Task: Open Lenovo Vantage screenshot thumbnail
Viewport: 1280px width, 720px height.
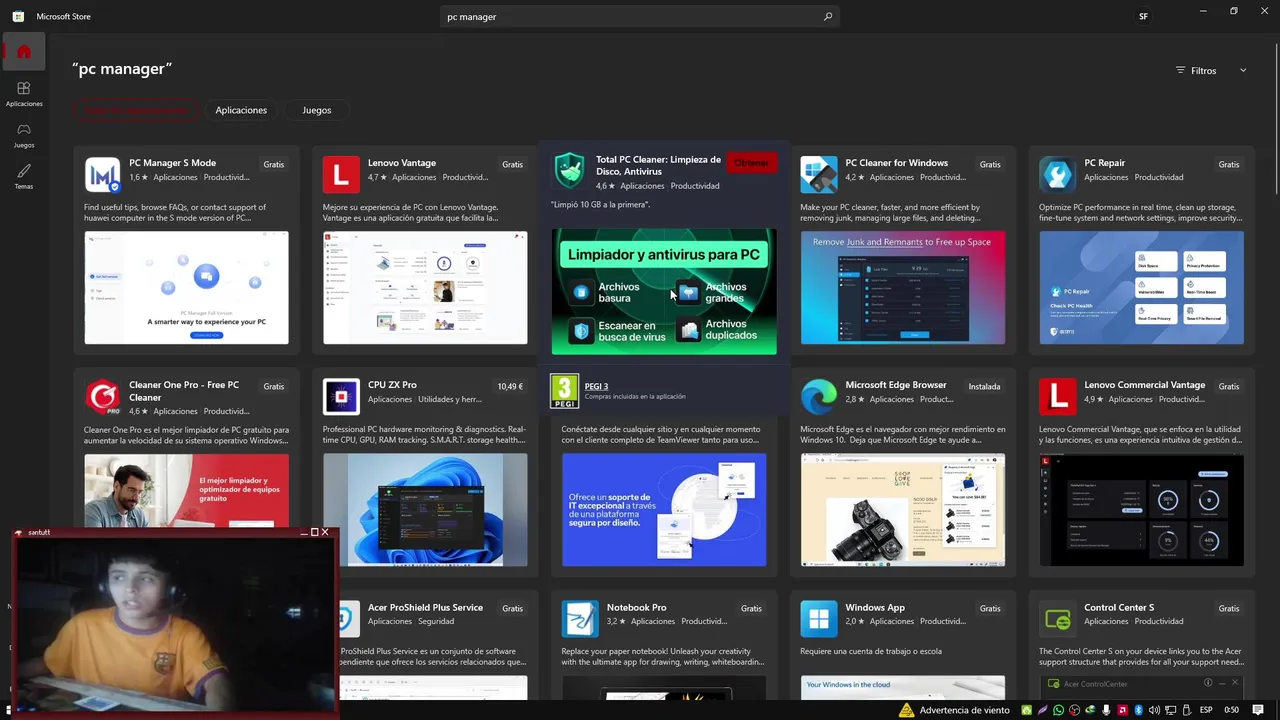Action: pos(425,288)
